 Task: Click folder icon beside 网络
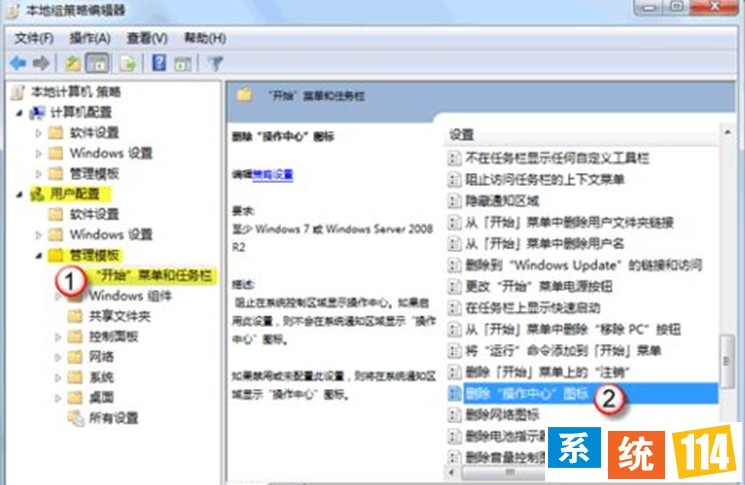coord(75,357)
